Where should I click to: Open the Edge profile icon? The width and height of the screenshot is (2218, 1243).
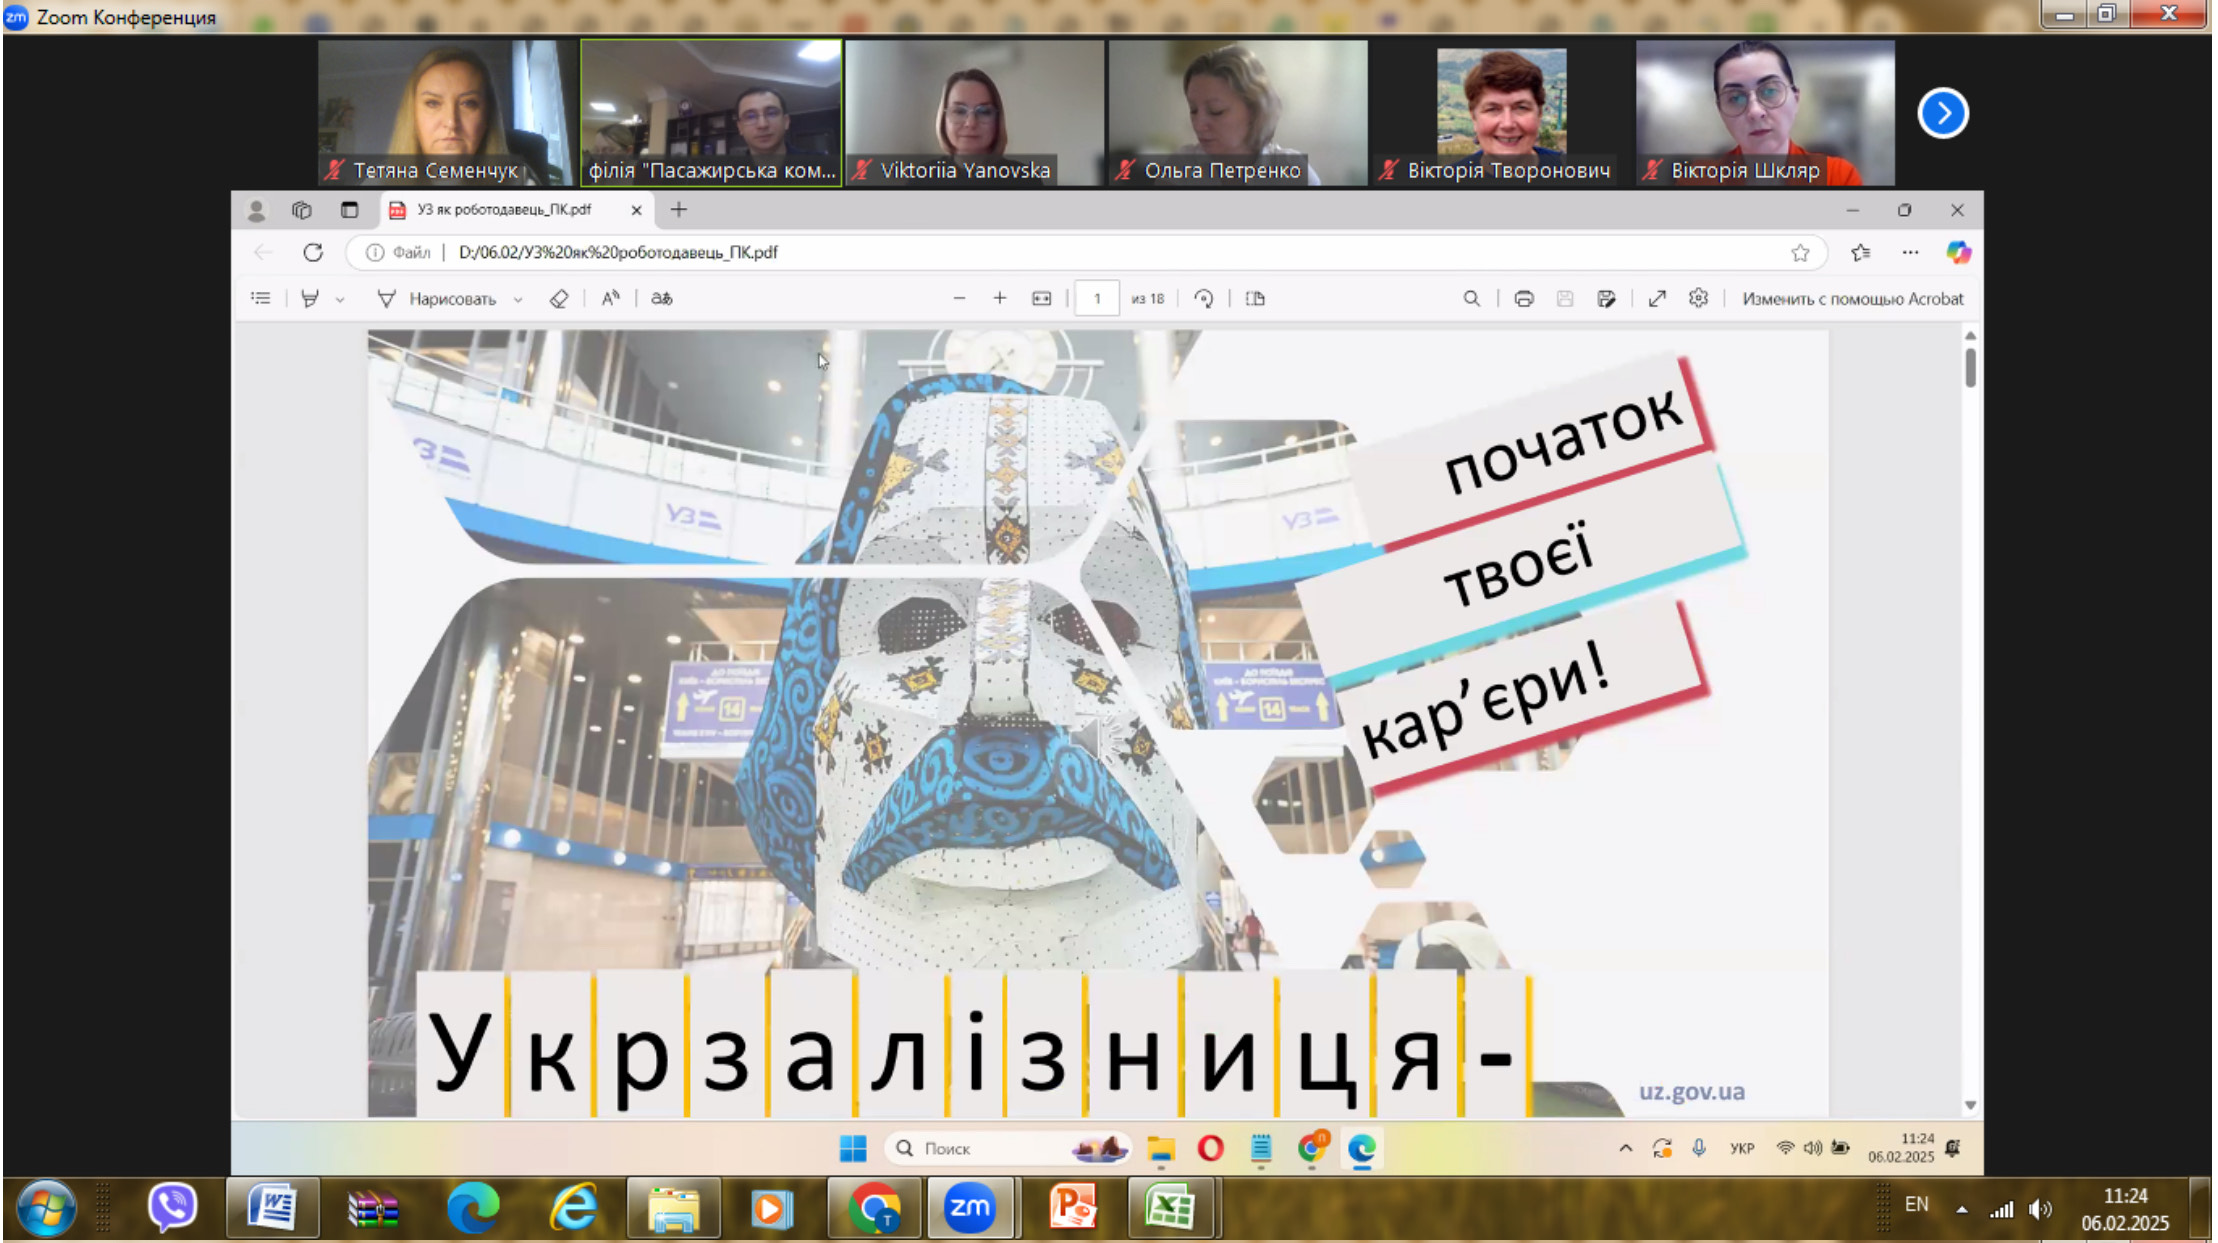[x=256, y=210]
